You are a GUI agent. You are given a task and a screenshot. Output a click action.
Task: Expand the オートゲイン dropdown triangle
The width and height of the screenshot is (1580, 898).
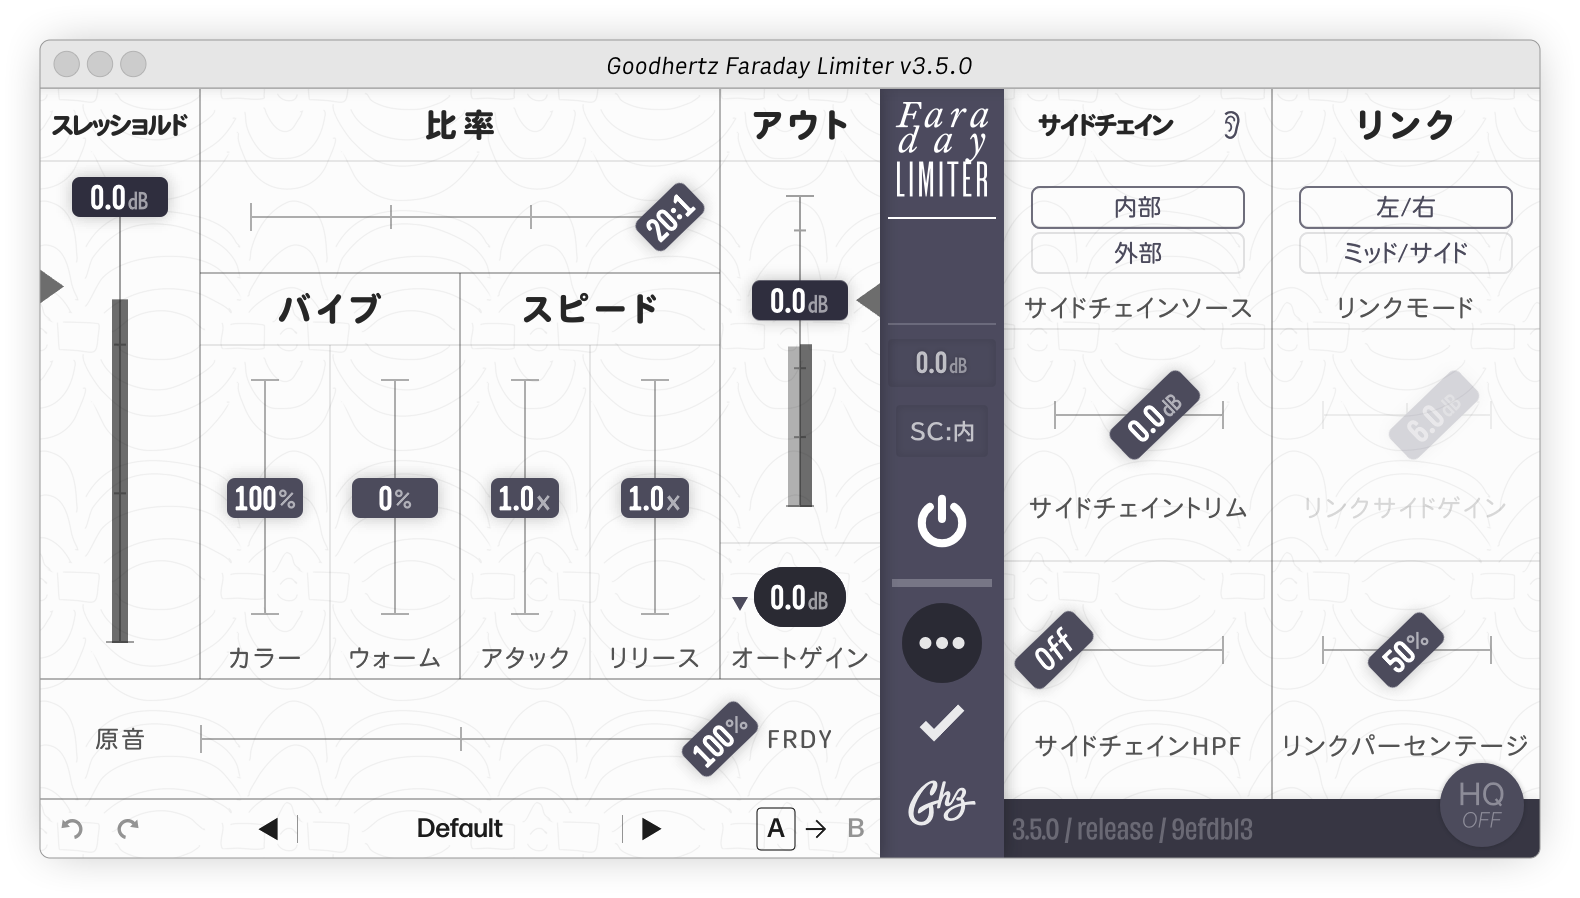739,603
